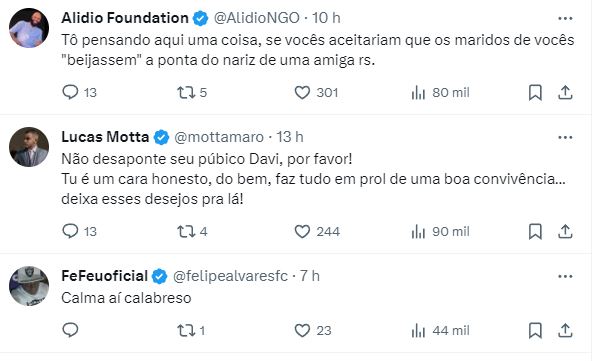Open more options for Alidio Foundation tweet
The image size is (603, 361).
pos(565,18)
